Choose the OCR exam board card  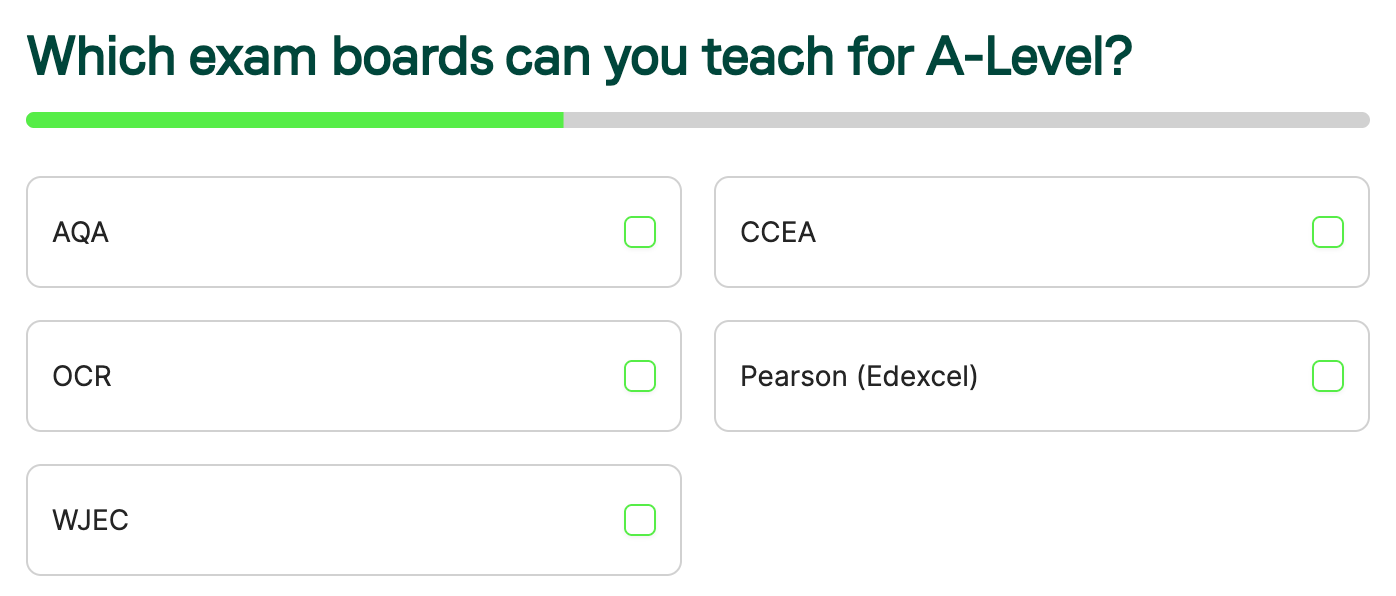click(x=354, y=376)
